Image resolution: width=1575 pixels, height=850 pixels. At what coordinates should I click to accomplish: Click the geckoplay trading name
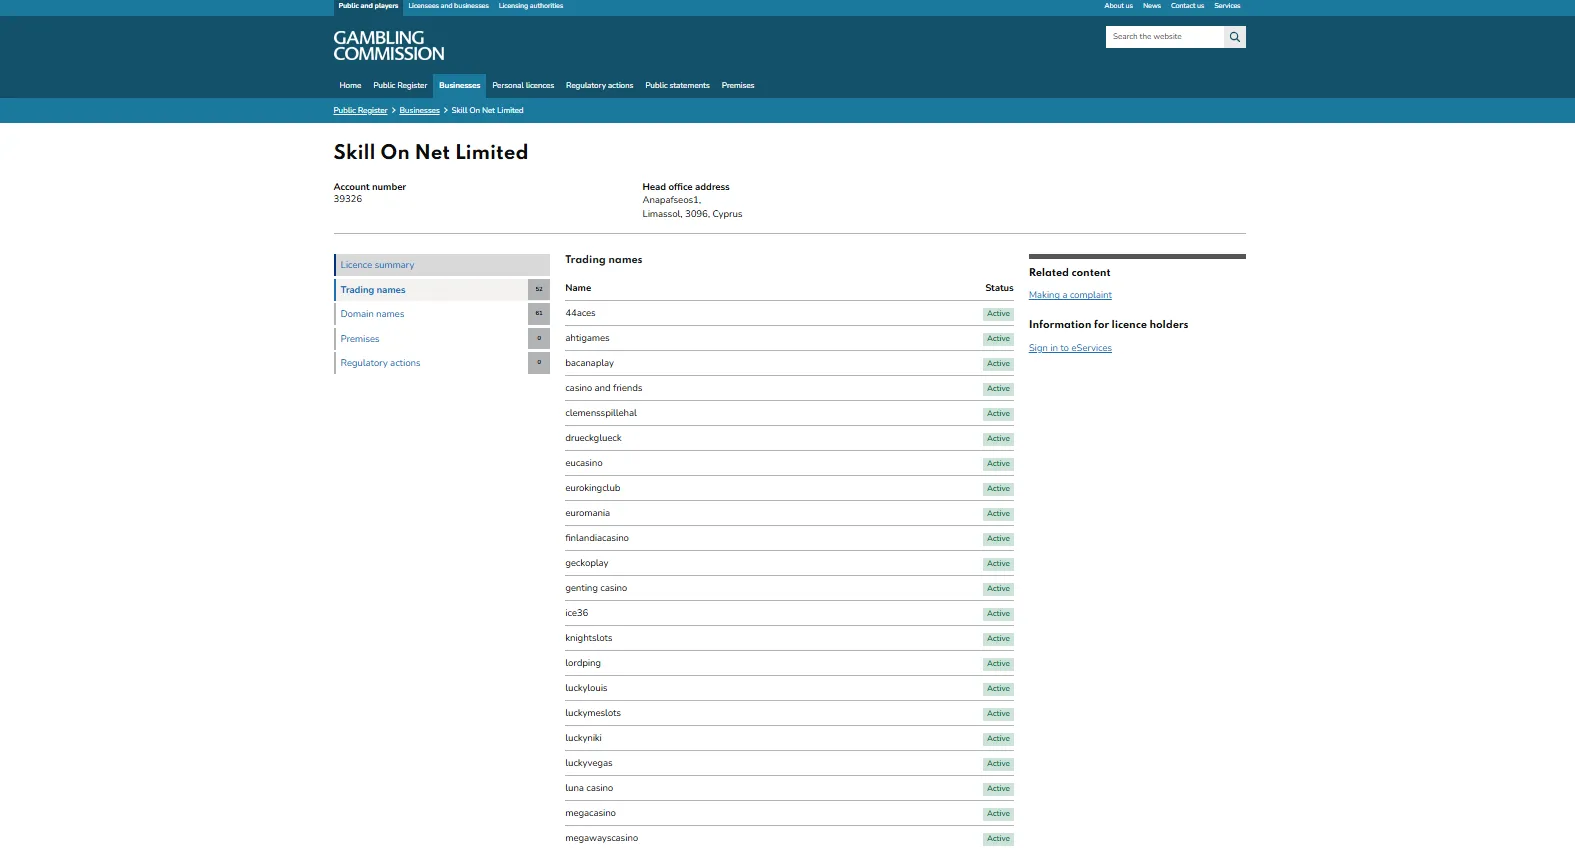tap(586, 563)
